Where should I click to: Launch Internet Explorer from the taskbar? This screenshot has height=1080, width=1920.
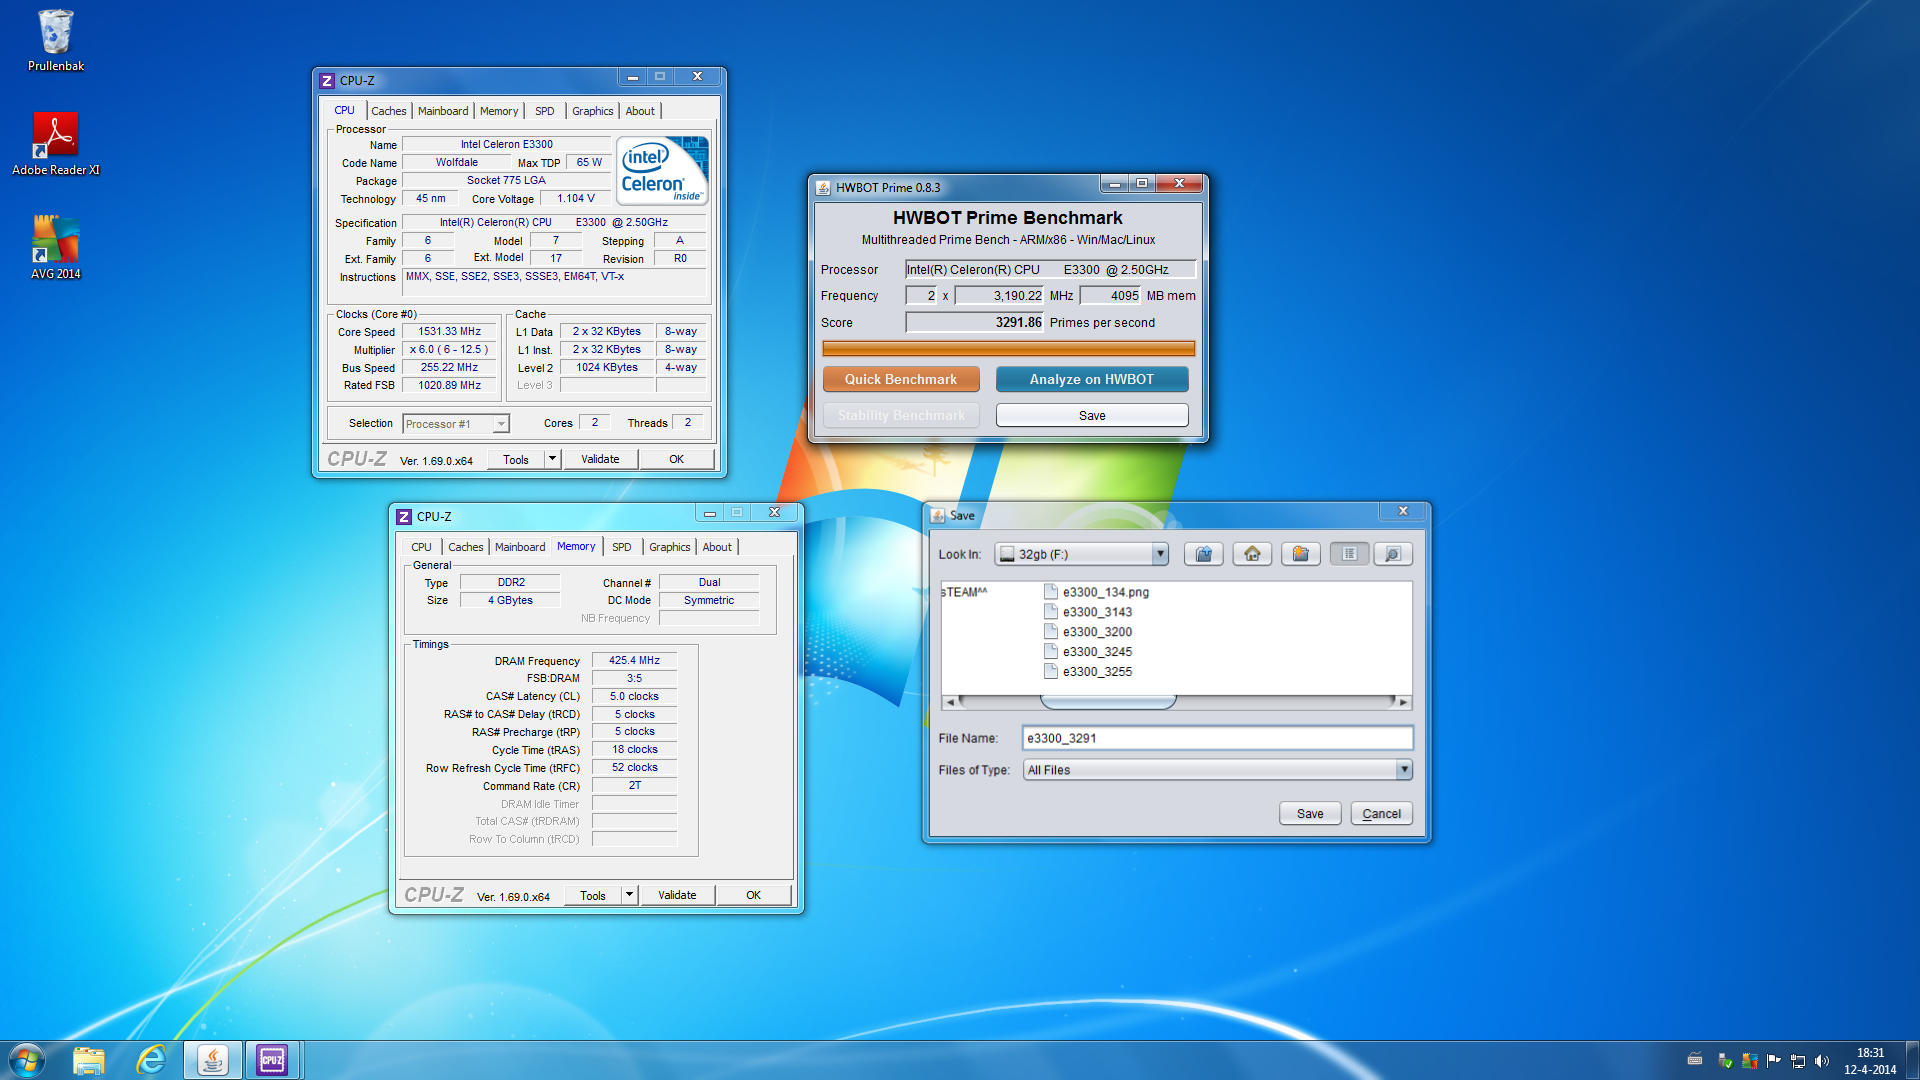(x=151, y=1060)
